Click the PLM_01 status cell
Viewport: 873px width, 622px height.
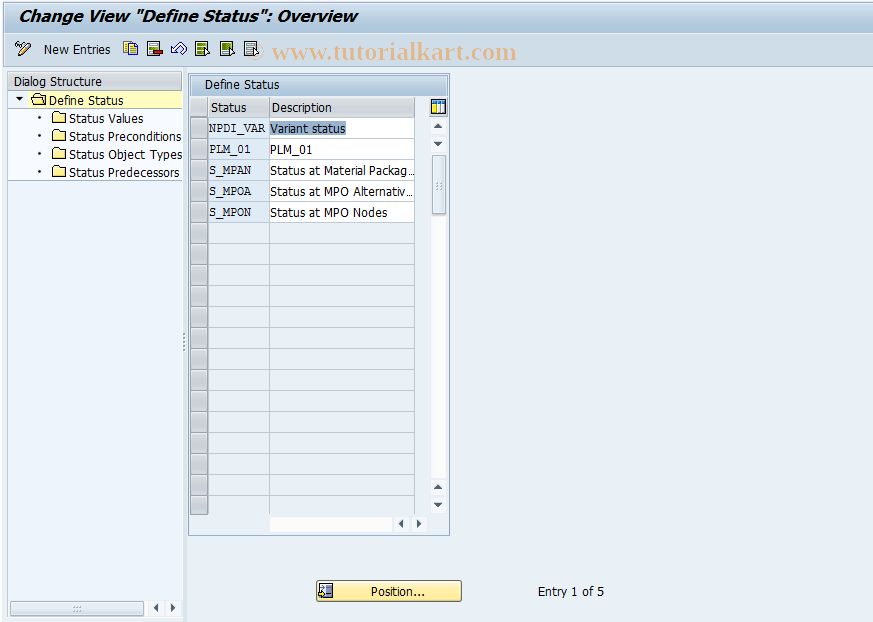(238, 149)
